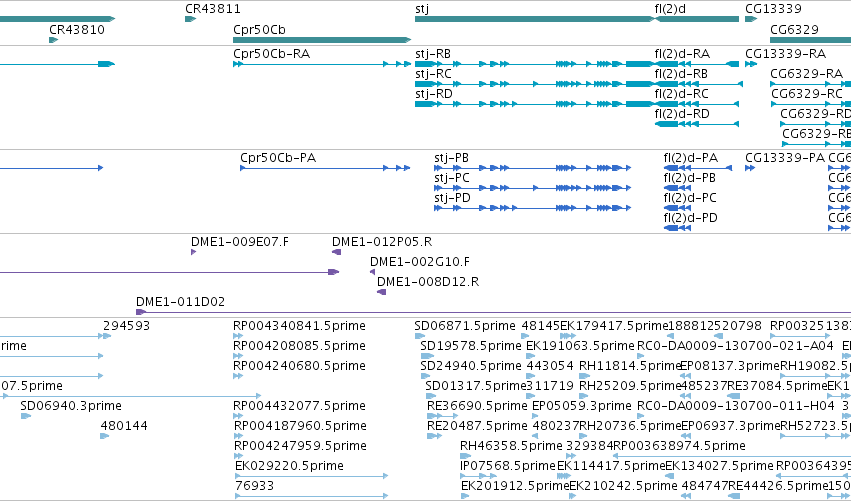
Task: Select the fl(2)d-PC protein label
Action: pyautogui.click(x=690, y=198)
